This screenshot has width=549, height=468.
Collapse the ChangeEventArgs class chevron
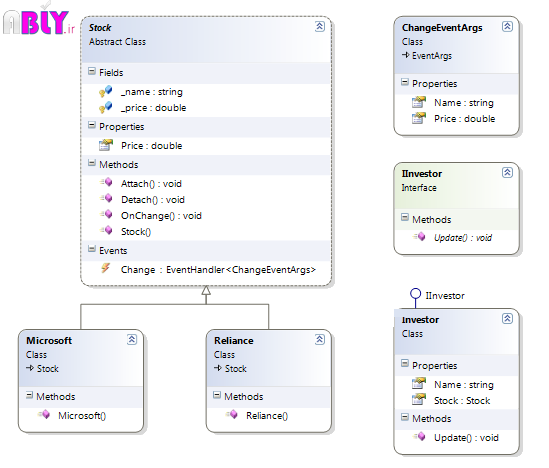507,27
